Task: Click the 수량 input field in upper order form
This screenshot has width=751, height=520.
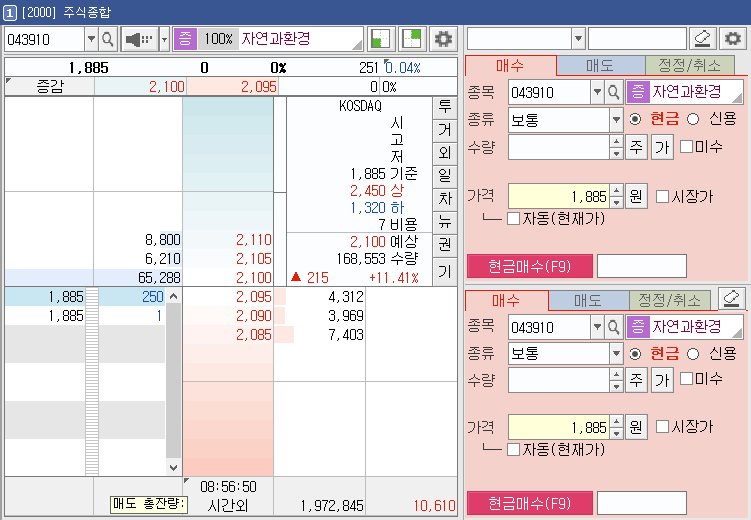Action: coord(558,147)
